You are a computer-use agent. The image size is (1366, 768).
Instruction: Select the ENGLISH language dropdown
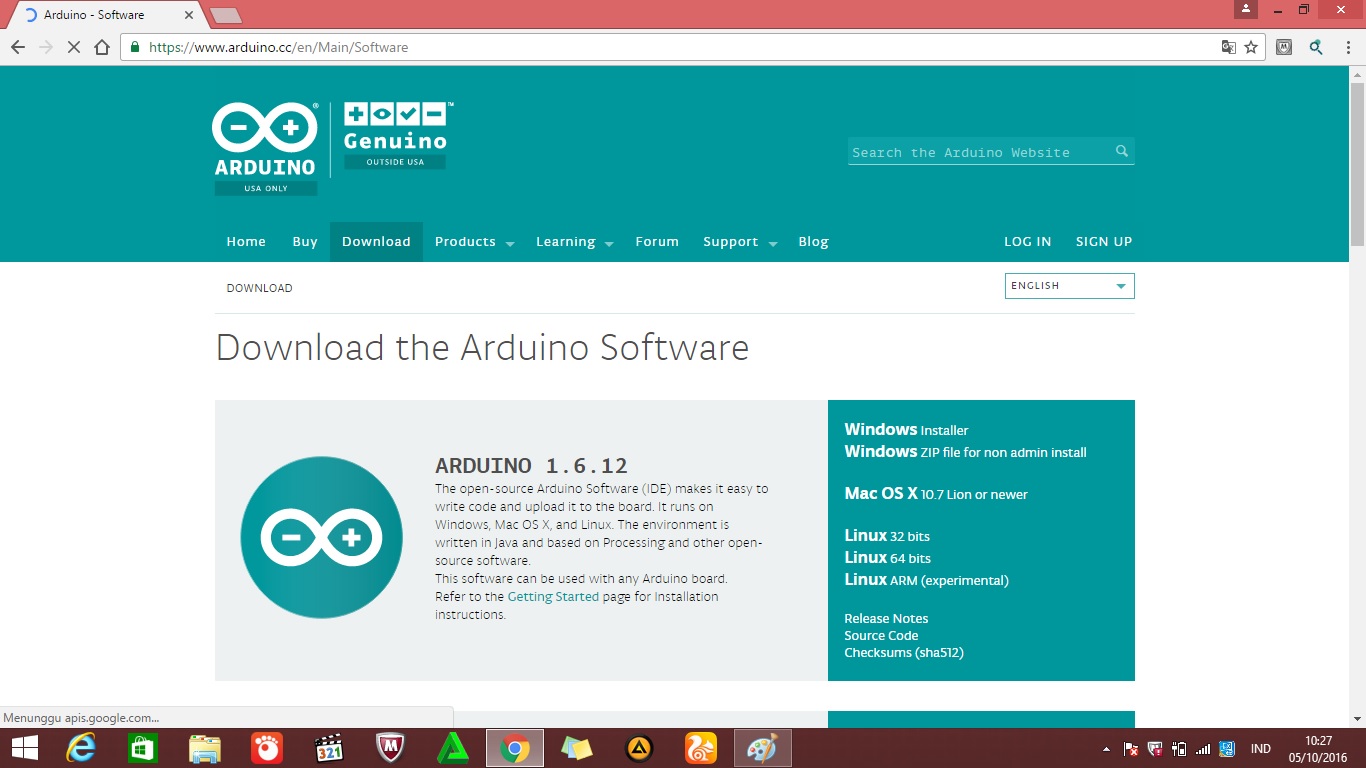click(x=1068, y=285)
